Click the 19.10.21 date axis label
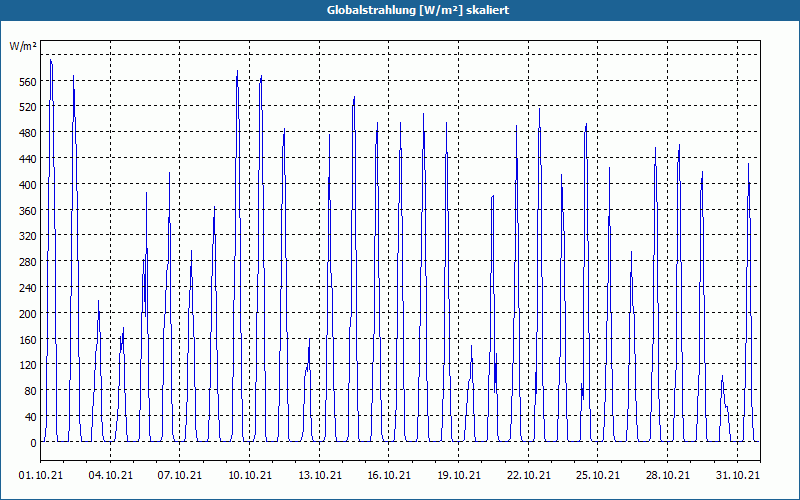The height and width of the screenshot is (500, 800). (x=459, y=476)
